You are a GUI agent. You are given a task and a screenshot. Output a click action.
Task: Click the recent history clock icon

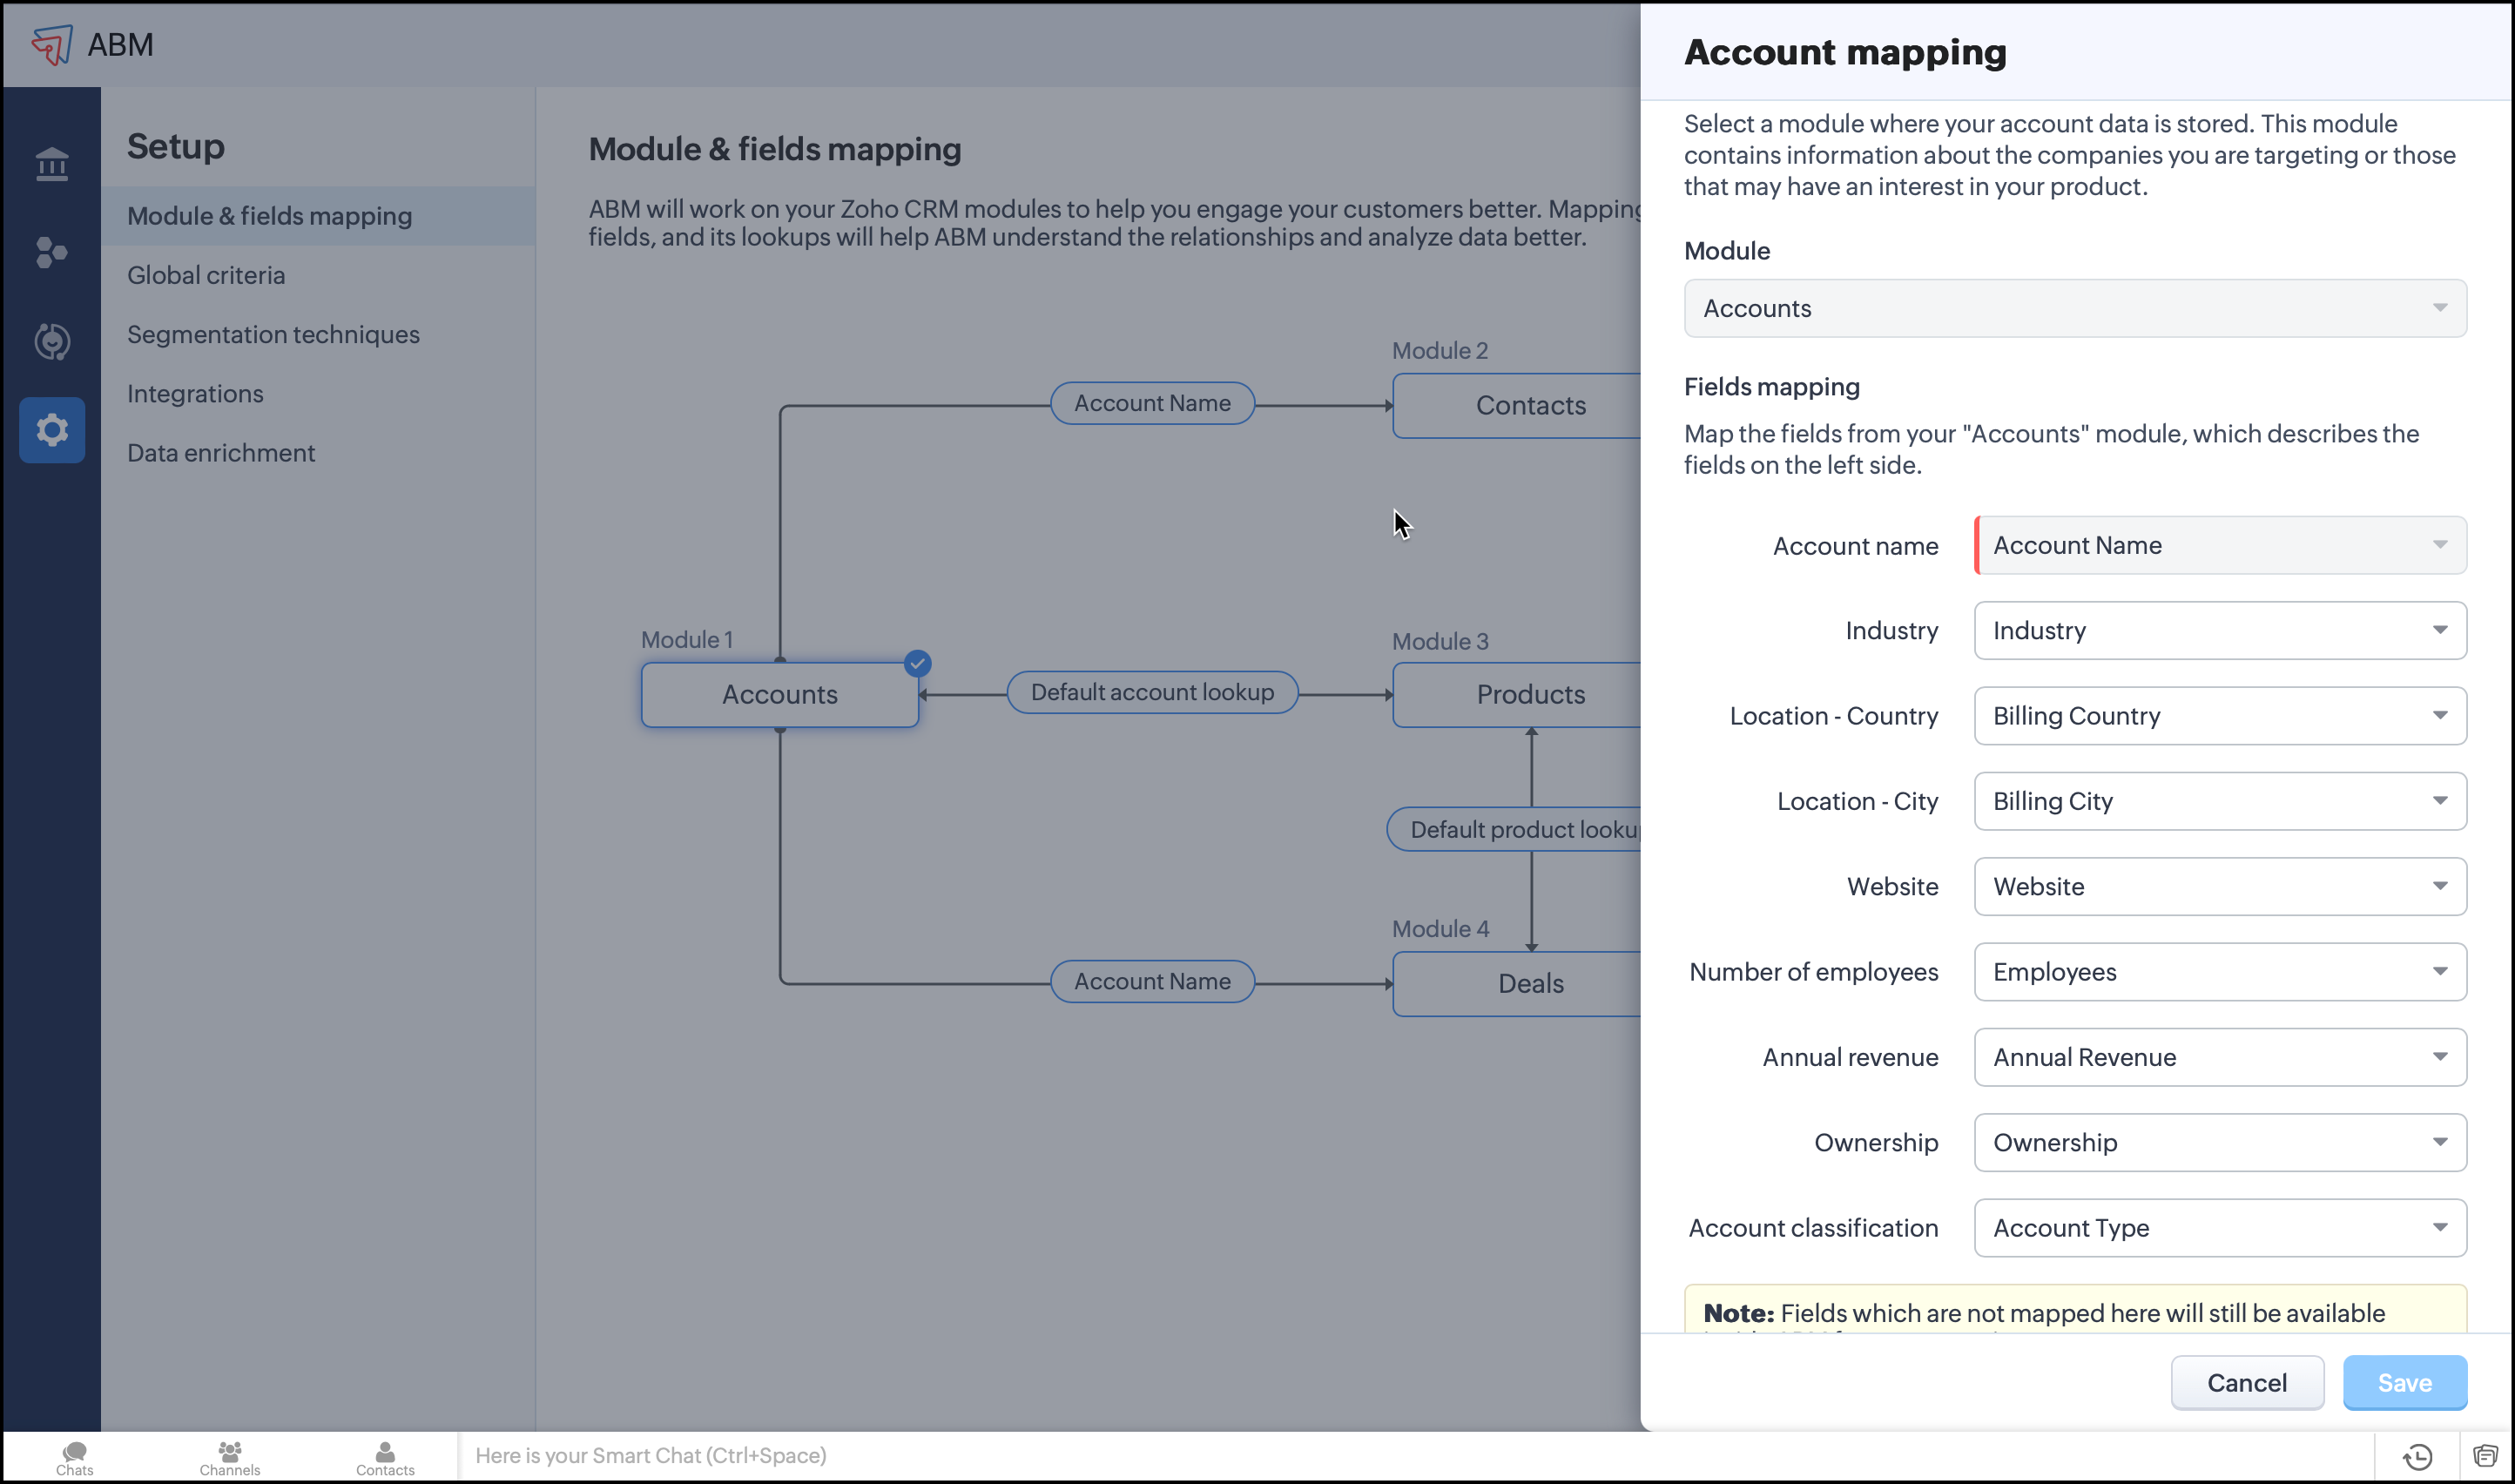click(x=2417, y=1457)
